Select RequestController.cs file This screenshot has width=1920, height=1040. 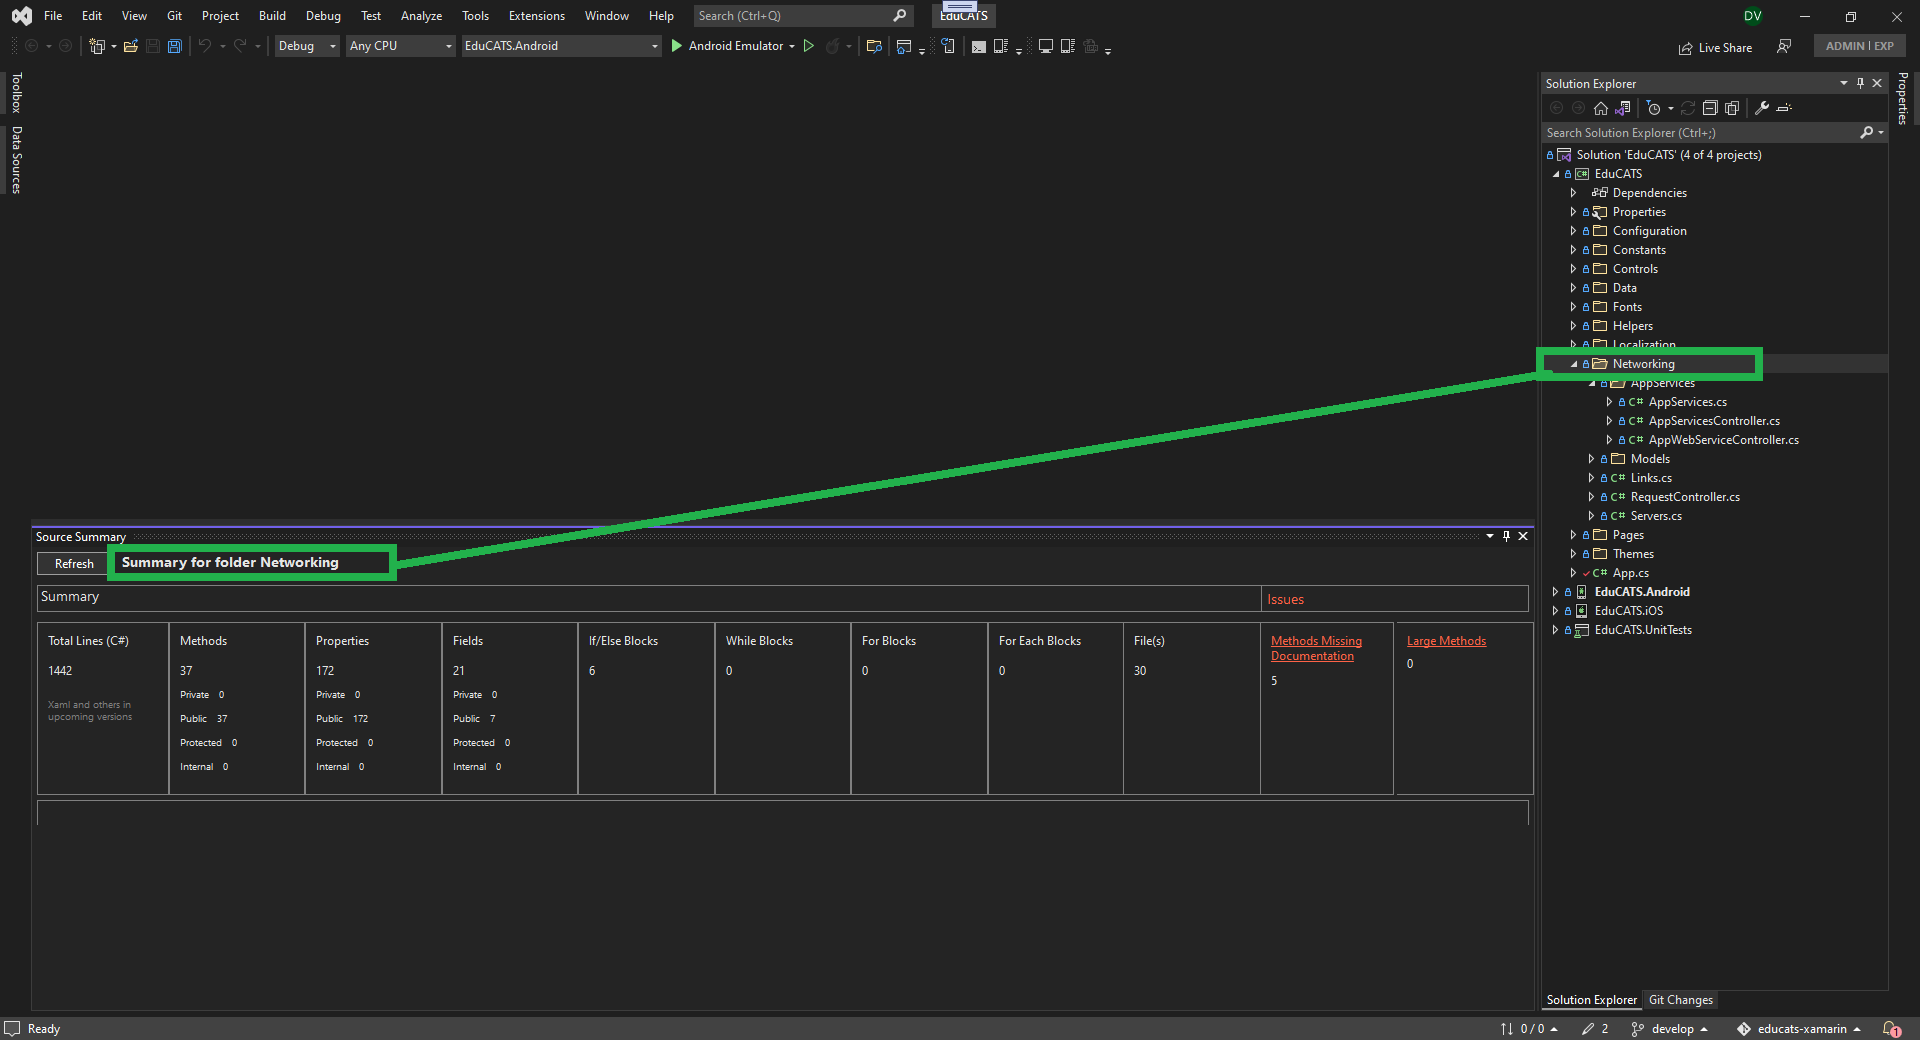pos(1685,497)
